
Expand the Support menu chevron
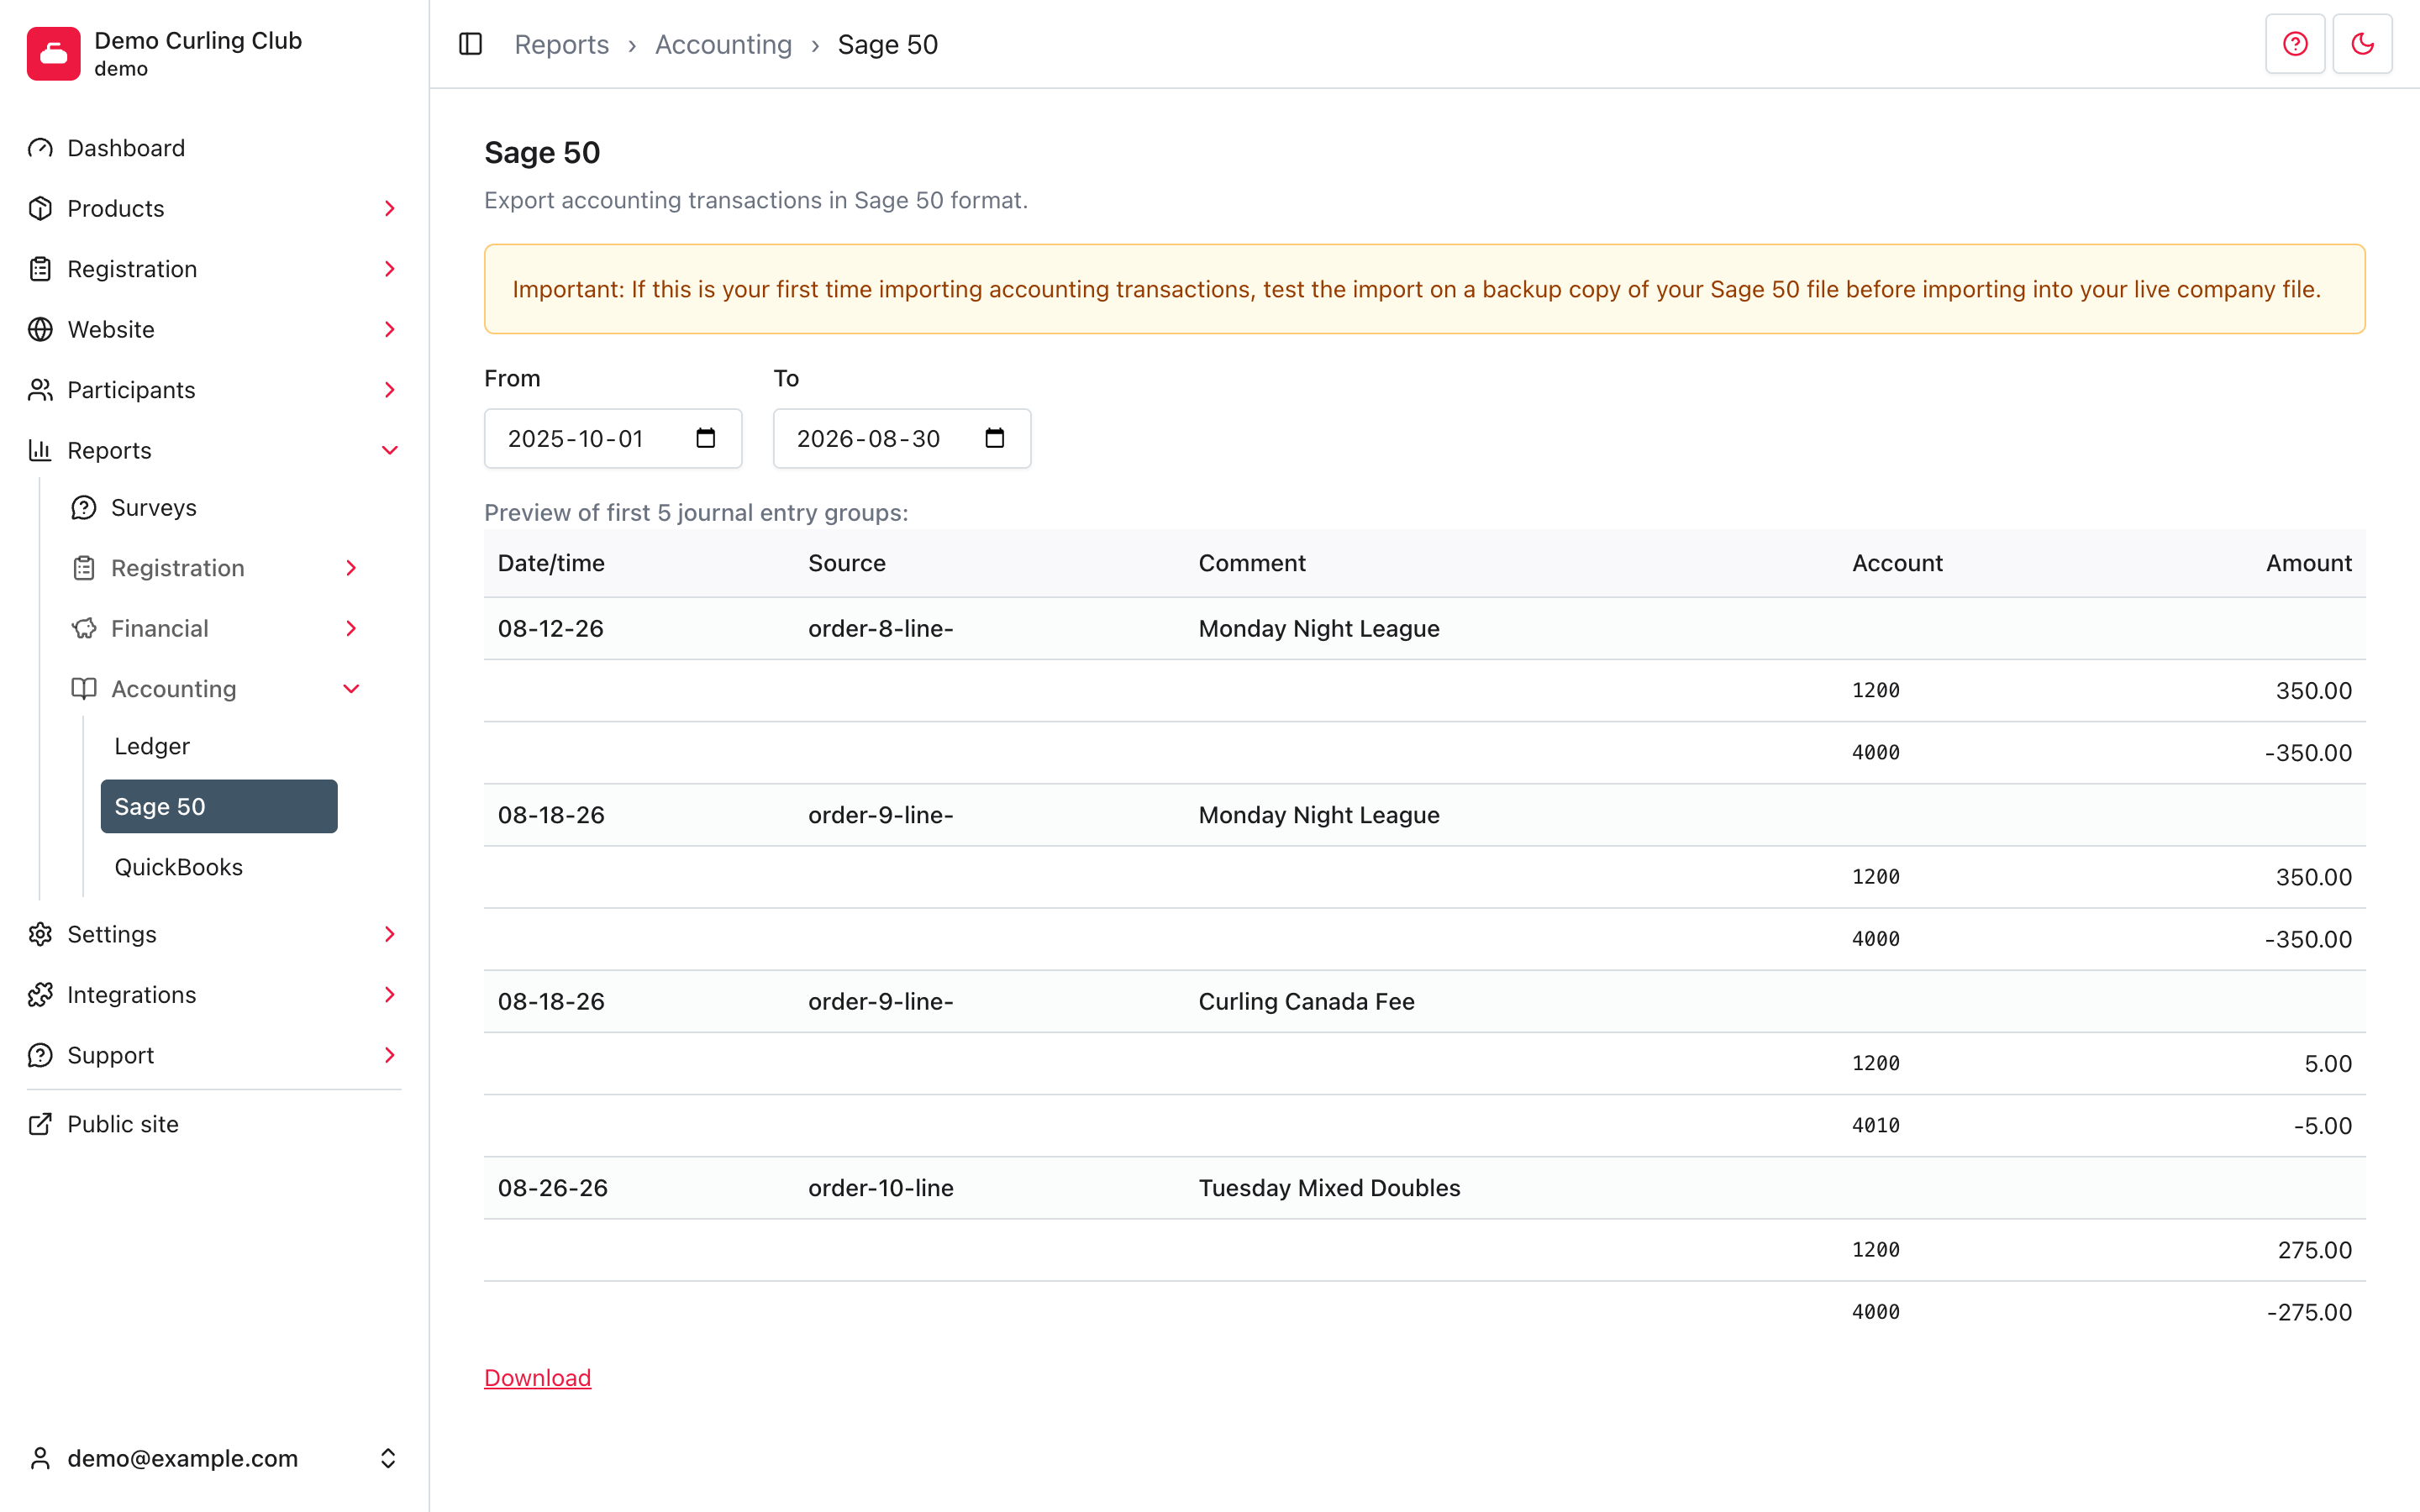(390, 1055)
